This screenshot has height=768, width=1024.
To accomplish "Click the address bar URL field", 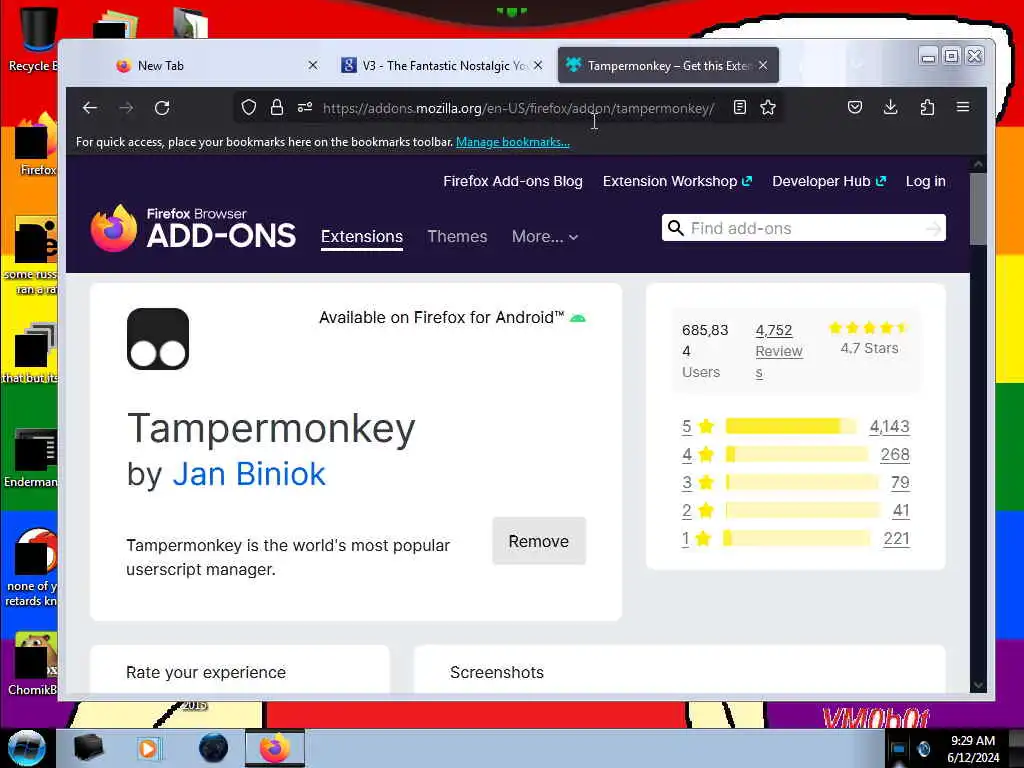I will [x=519, y=108].
